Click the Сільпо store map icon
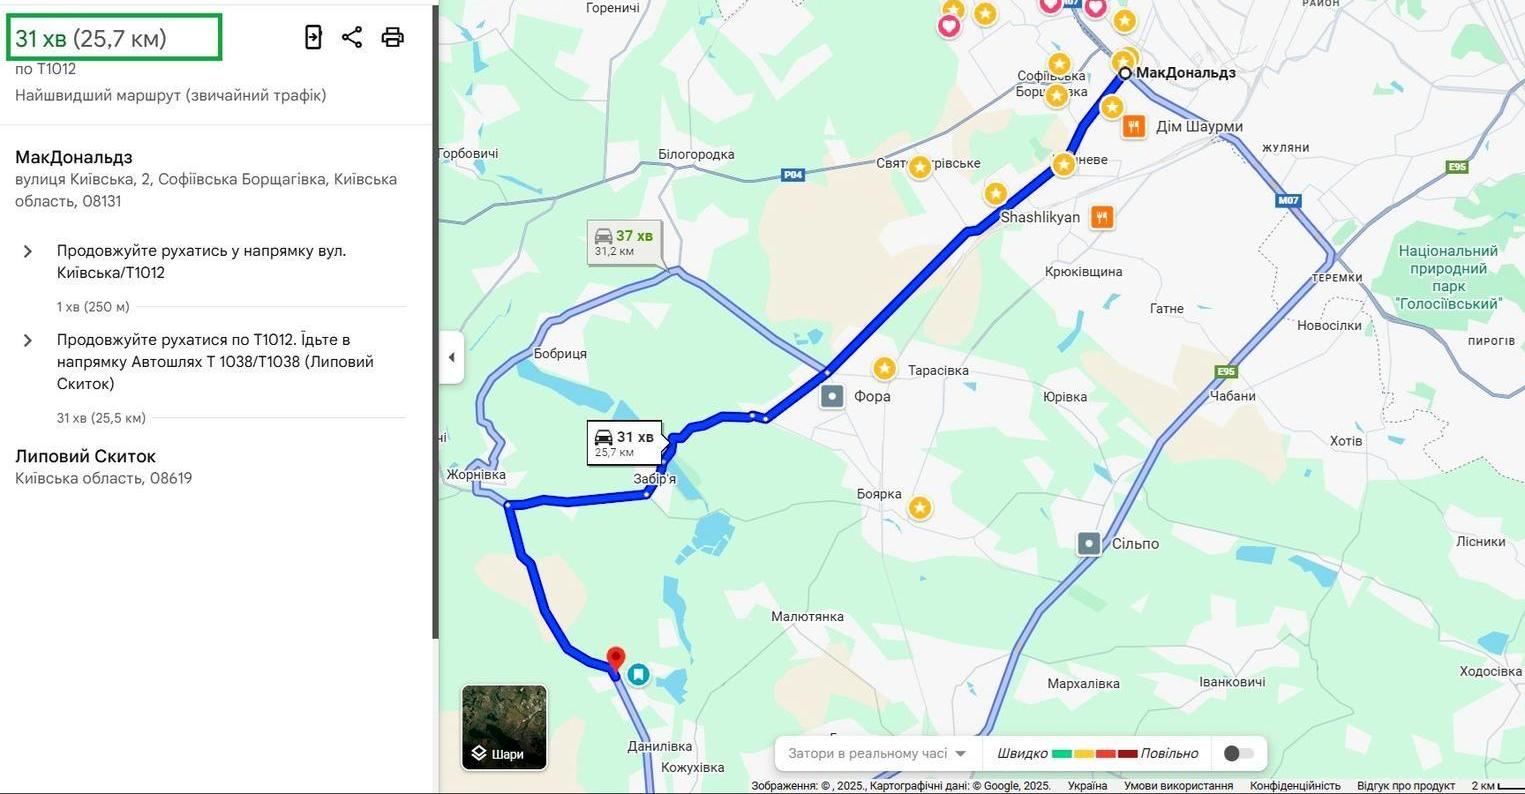Image resolution: width=1525 pixels, height=794 pixels. (x=1089, y=543)
